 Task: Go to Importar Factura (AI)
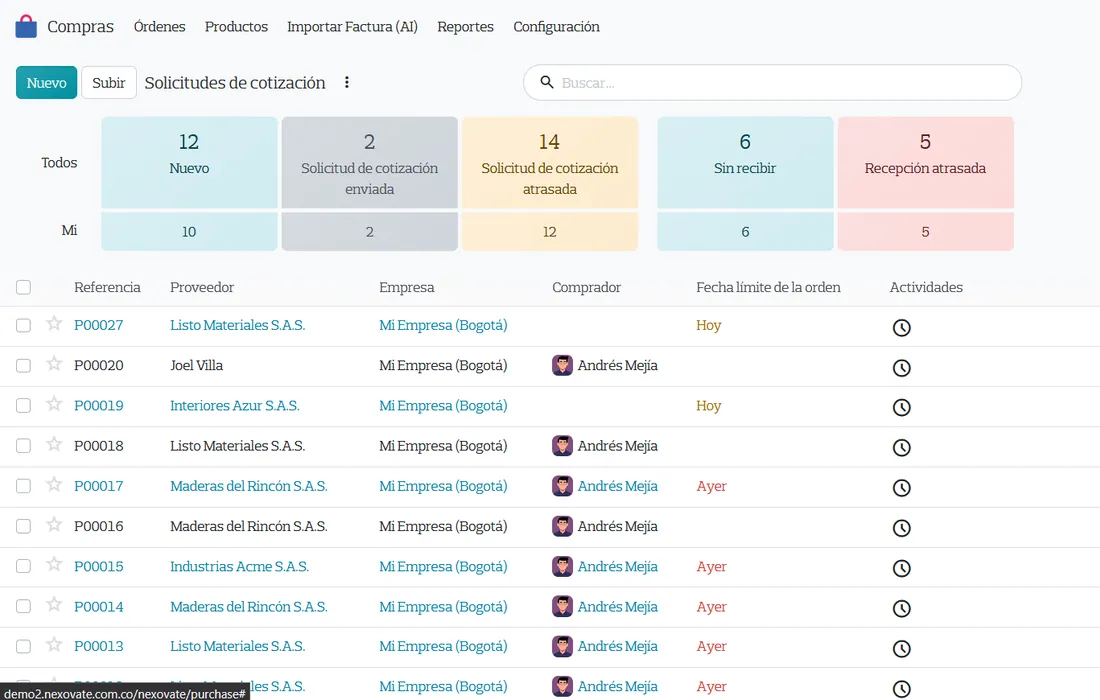352,27
